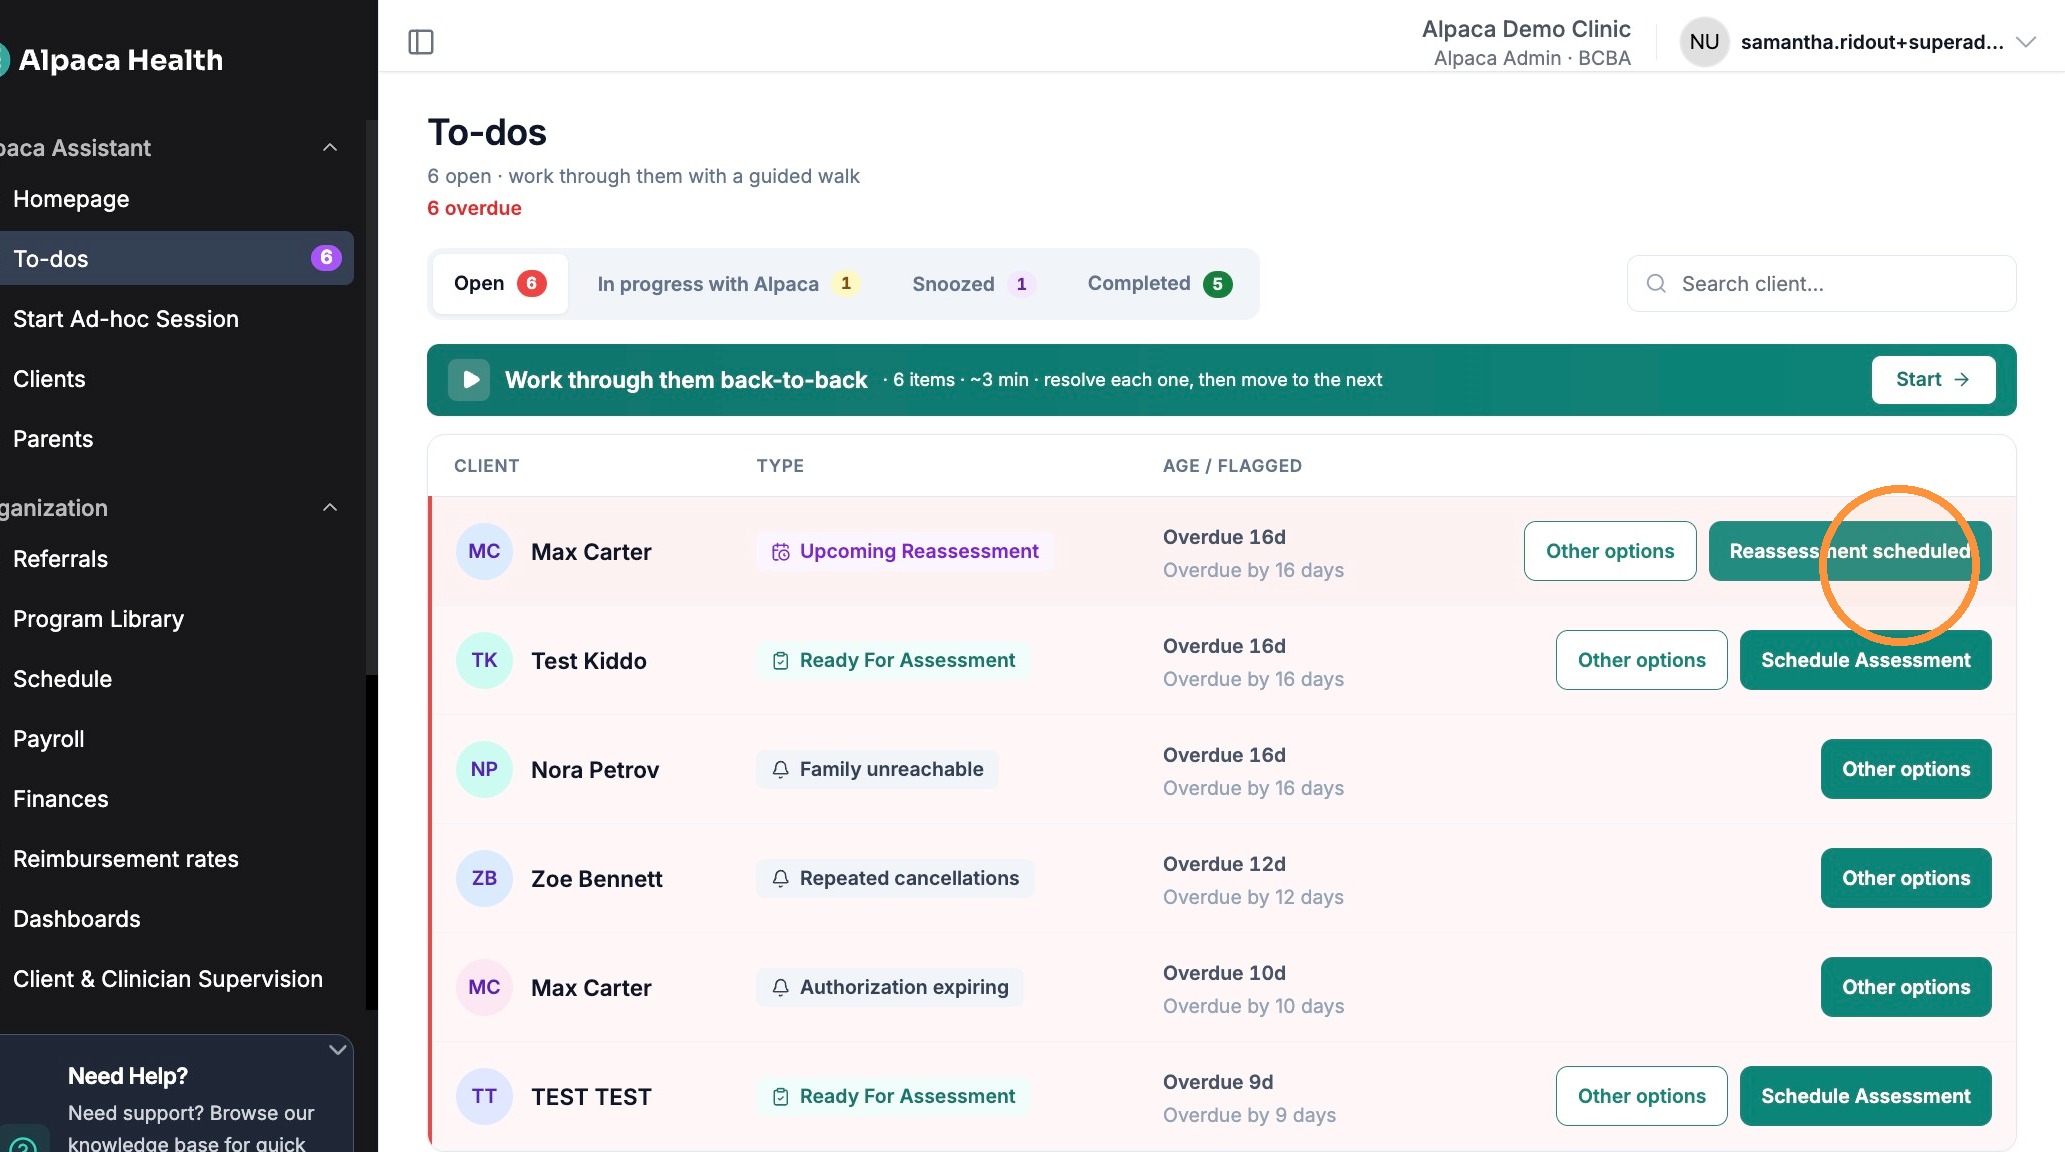The image size is (2065, 1152).
Task: Click the bell icon on Authorization expiring
Action: coord(781,988)
